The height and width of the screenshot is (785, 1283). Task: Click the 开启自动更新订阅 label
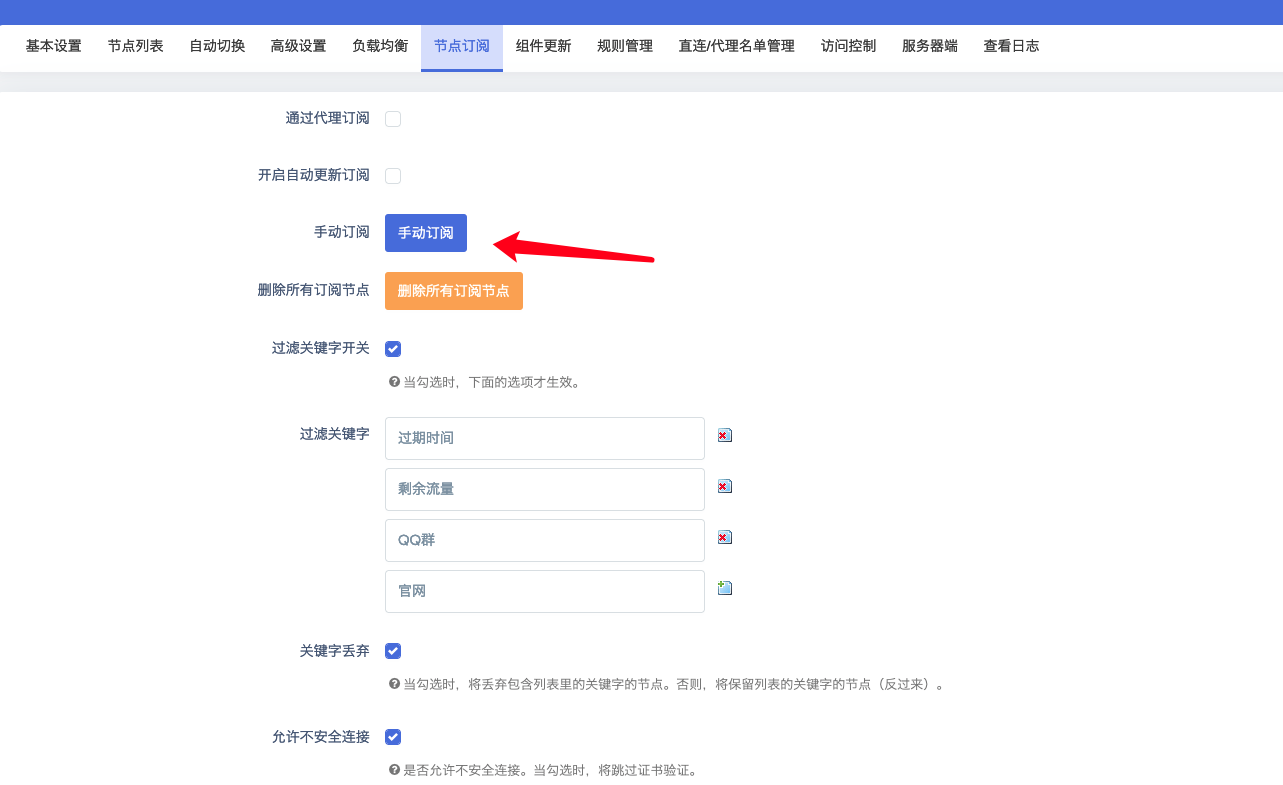click(x=314, y=175)
